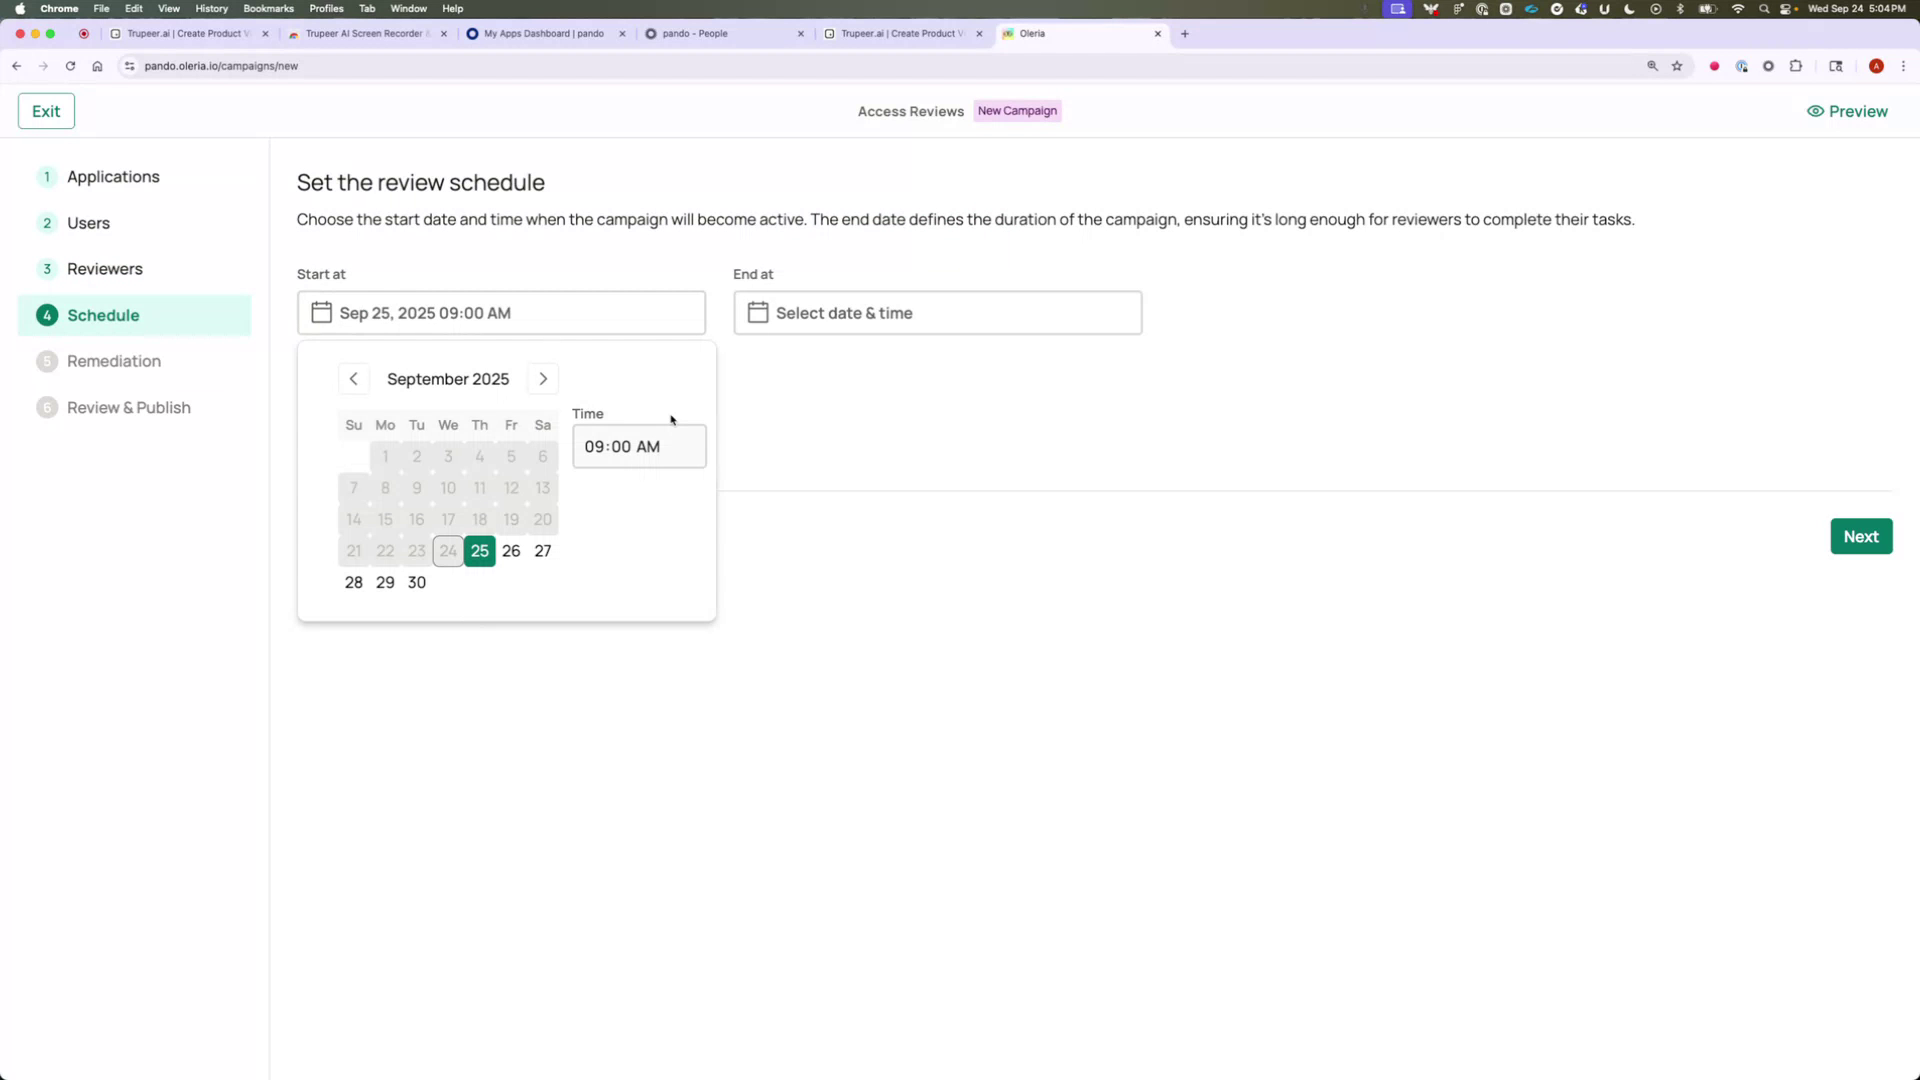
Task: Click the Preview eye icon
Action: pyautogui.click(x=1815, y=111)
